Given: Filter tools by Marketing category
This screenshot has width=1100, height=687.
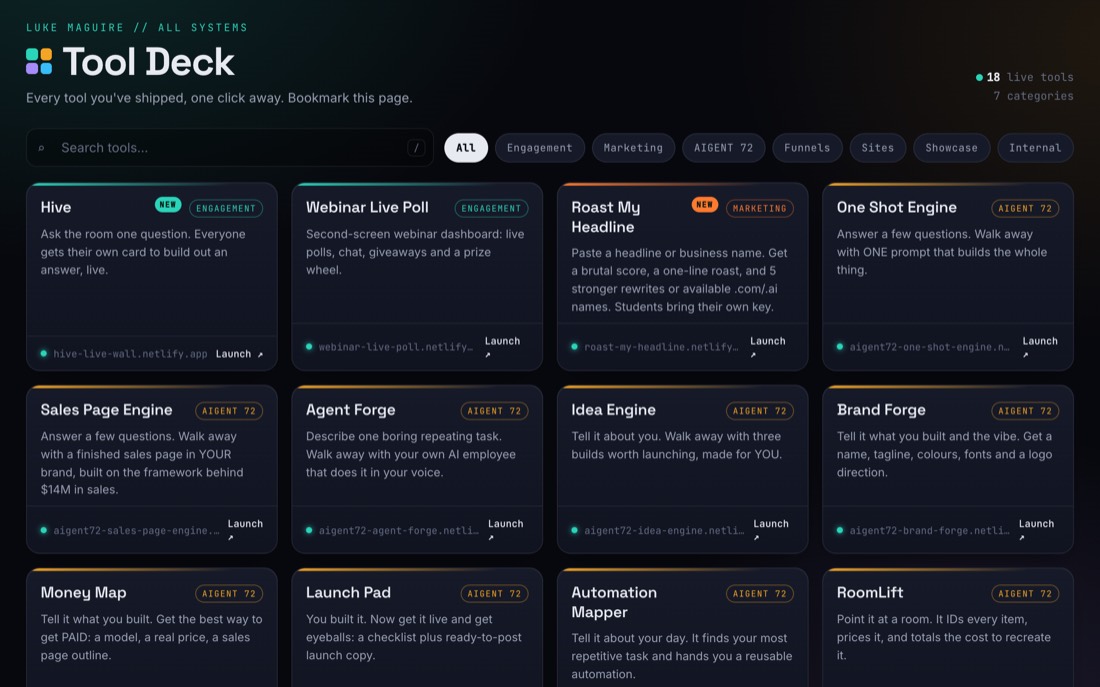Looking at the screenshot, I should (633, 148).
